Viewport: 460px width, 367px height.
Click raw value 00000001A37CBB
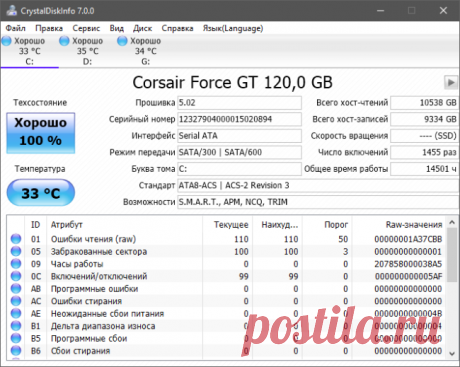click(408, 239)
